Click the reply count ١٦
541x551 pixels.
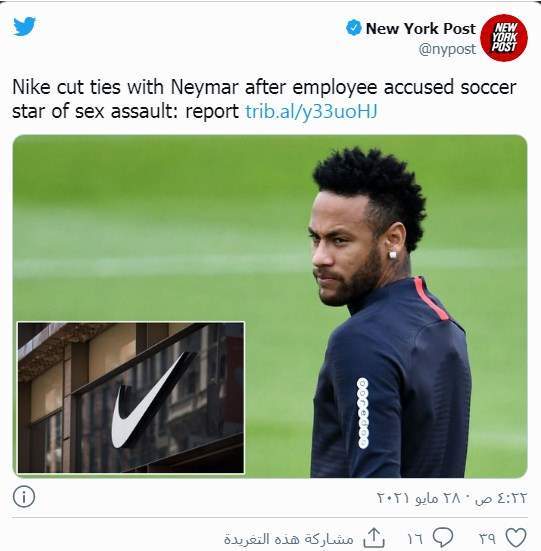pyautogui.click(x=415, y=538)
